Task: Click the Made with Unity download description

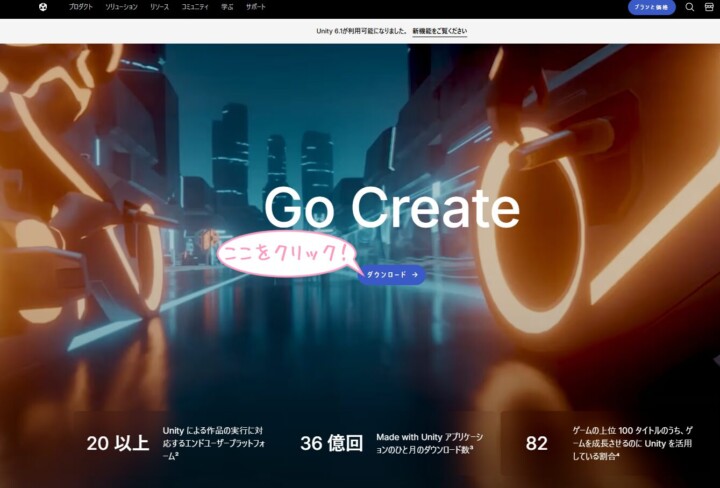Action: pyautogui.click(x=429, y=443)
